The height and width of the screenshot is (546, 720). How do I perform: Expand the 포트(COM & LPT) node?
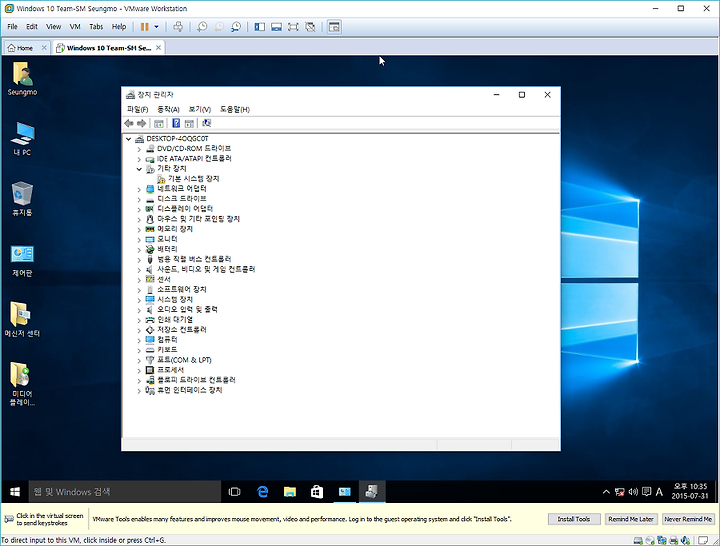(x=139, y=360)
